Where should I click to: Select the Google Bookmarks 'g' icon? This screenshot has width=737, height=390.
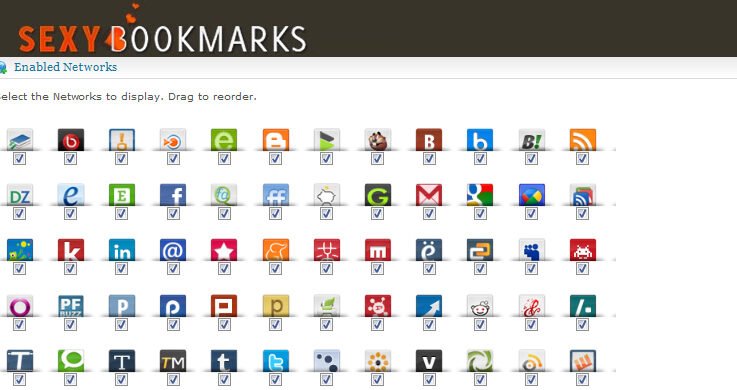pyautogui.click(x=480, y=195)
